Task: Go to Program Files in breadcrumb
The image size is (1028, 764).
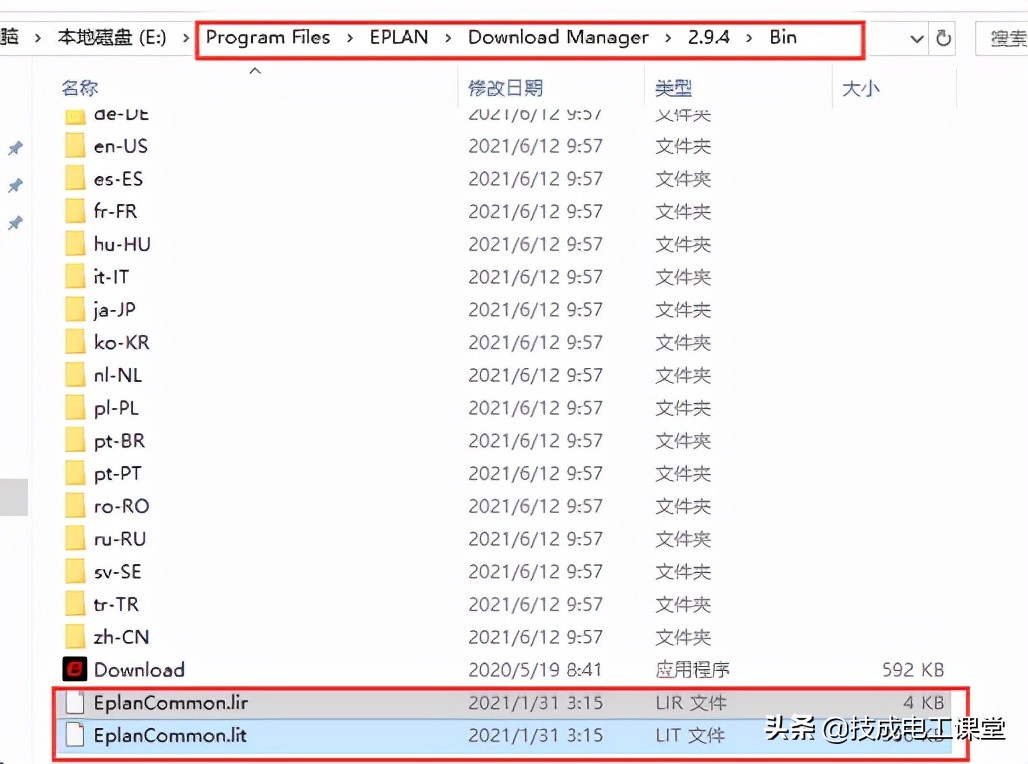Action: coord(268,37)
